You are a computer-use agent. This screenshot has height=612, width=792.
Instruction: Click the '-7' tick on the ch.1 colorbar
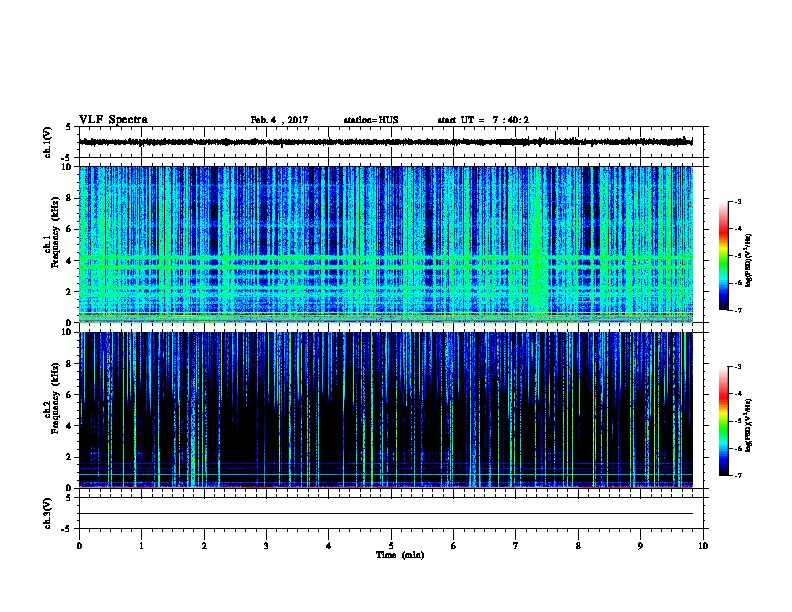[738, 310]
